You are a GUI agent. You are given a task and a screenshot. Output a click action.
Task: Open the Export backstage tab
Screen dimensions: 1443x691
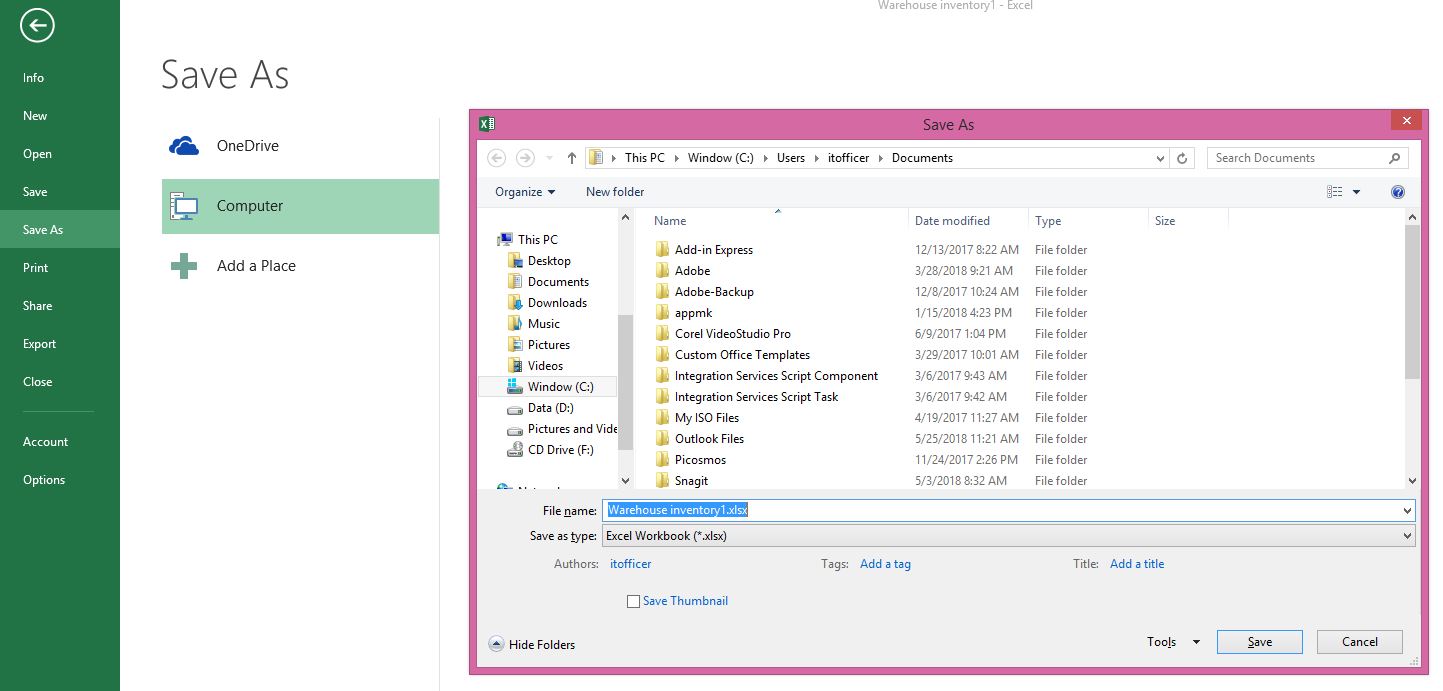[x=40, y=344]
